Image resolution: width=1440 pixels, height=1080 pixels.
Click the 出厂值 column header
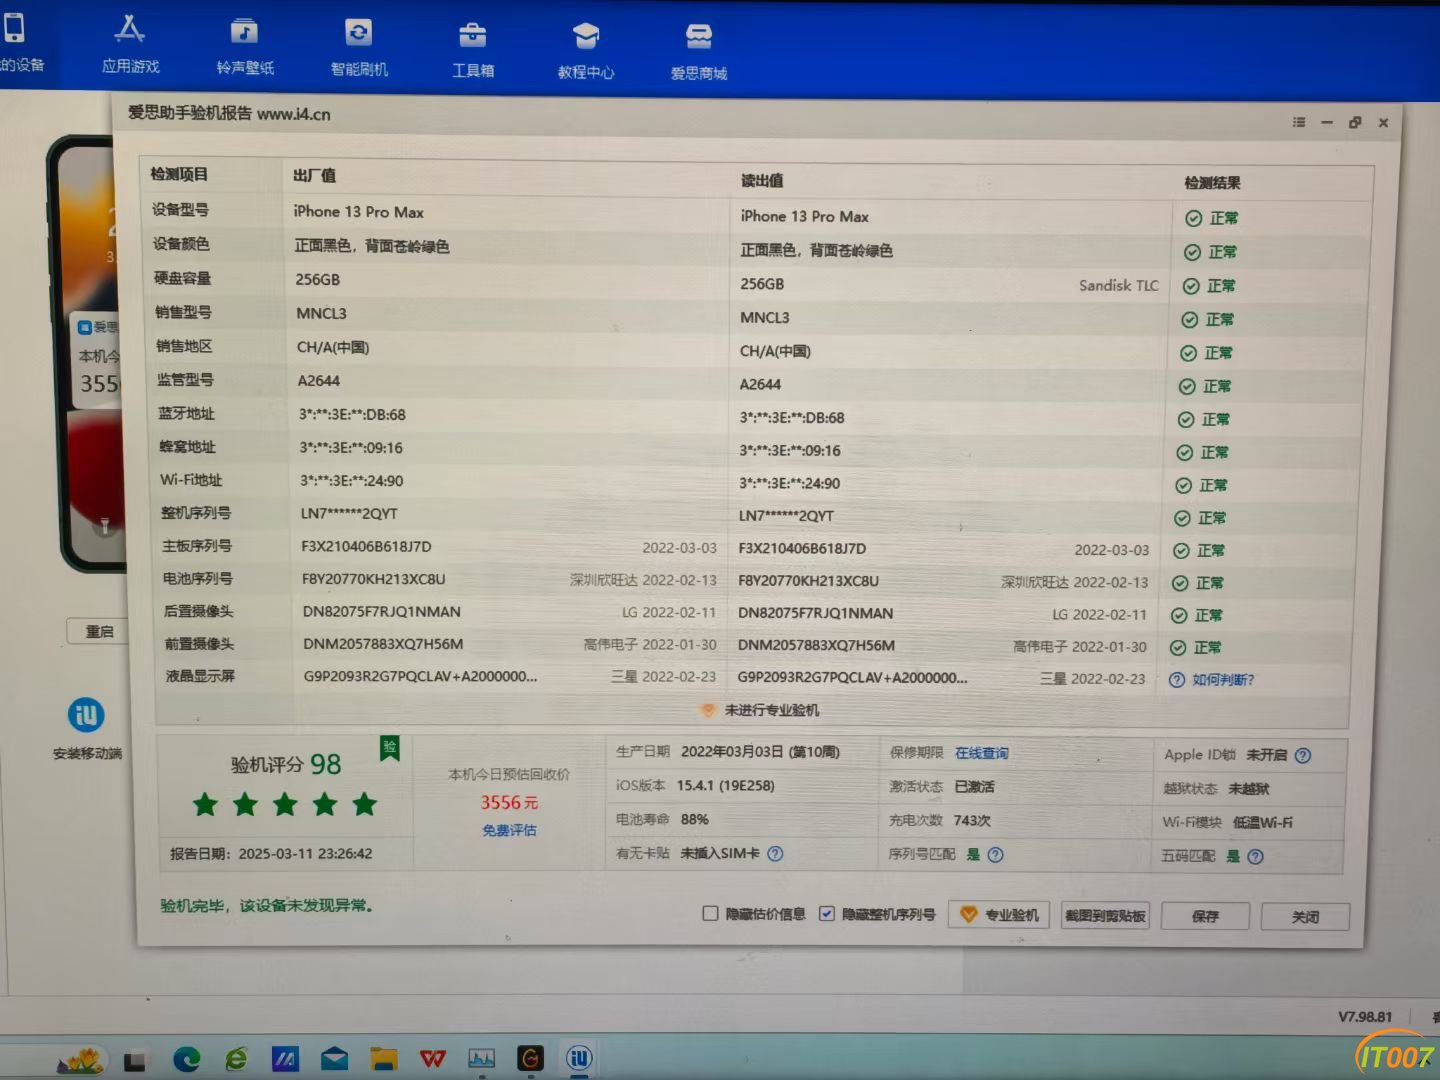click(x=314, y=175)
